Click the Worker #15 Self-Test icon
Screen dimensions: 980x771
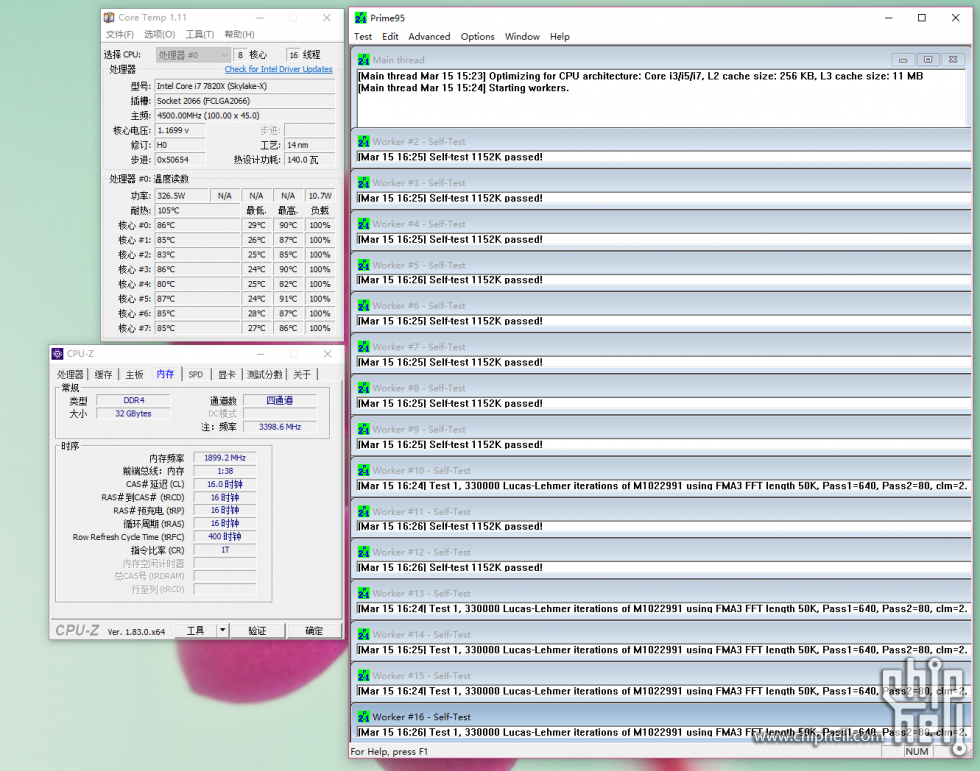[x=364, y=676]
